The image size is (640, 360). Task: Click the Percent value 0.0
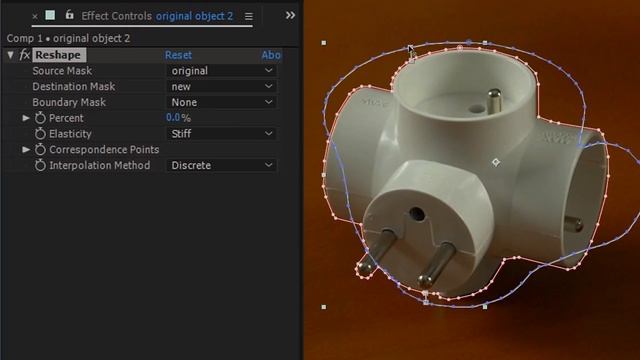tap(173, 118)
